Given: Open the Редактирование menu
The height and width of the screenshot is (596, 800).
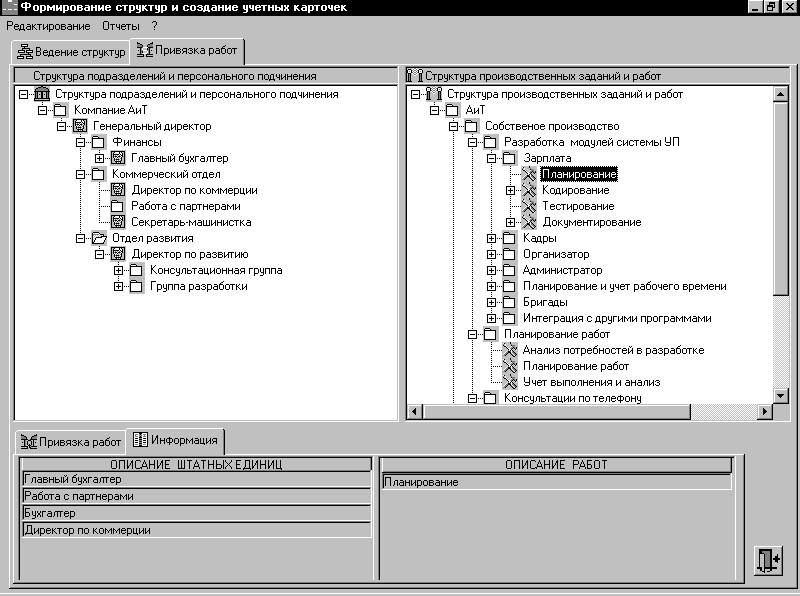Looking at the screenshot, I should [x=48, y=26].
